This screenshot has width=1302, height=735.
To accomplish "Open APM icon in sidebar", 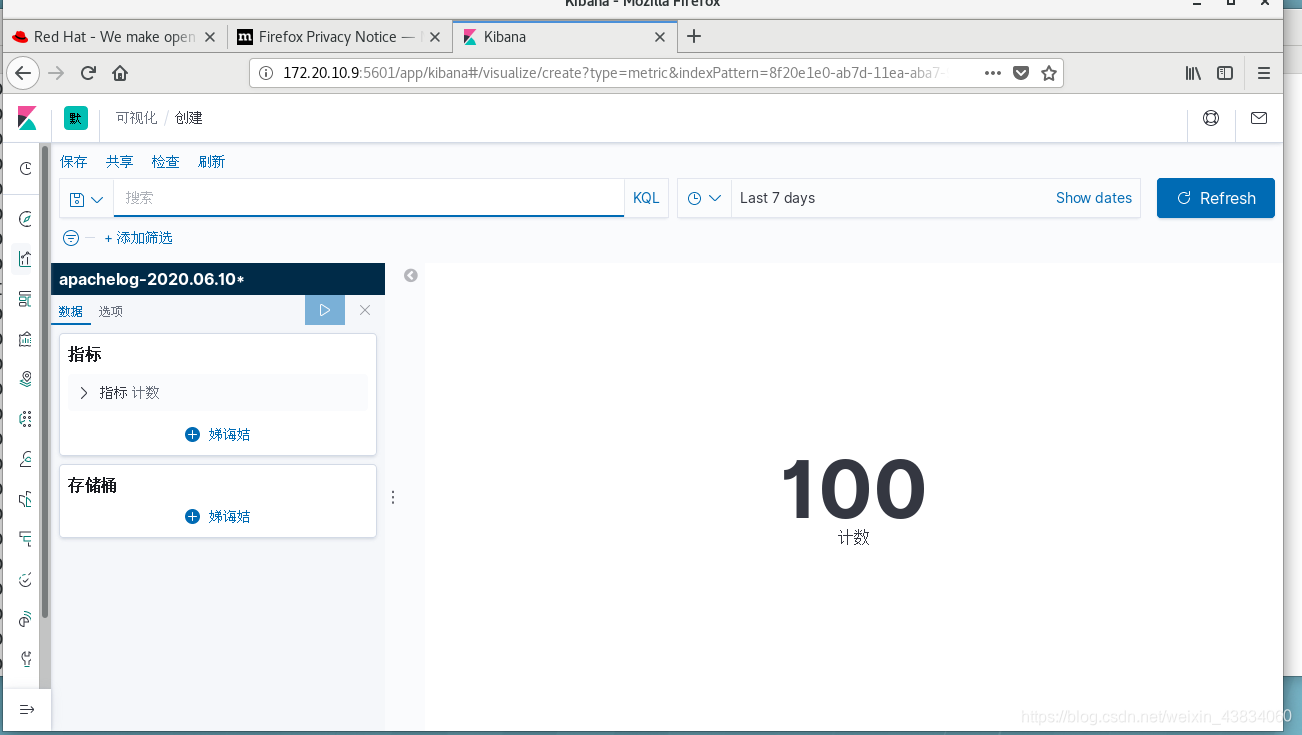I will point(26,539).
